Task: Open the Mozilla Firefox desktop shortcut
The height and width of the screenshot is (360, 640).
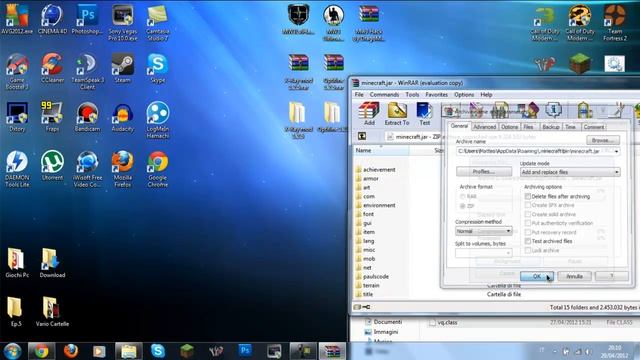Action: (x=122, y=169)
